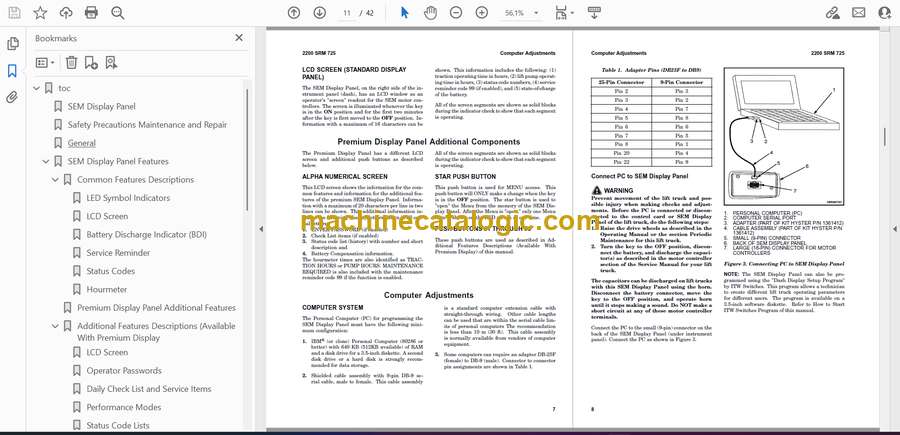
Task: Share link to file icon
Action: pos(832,13)
